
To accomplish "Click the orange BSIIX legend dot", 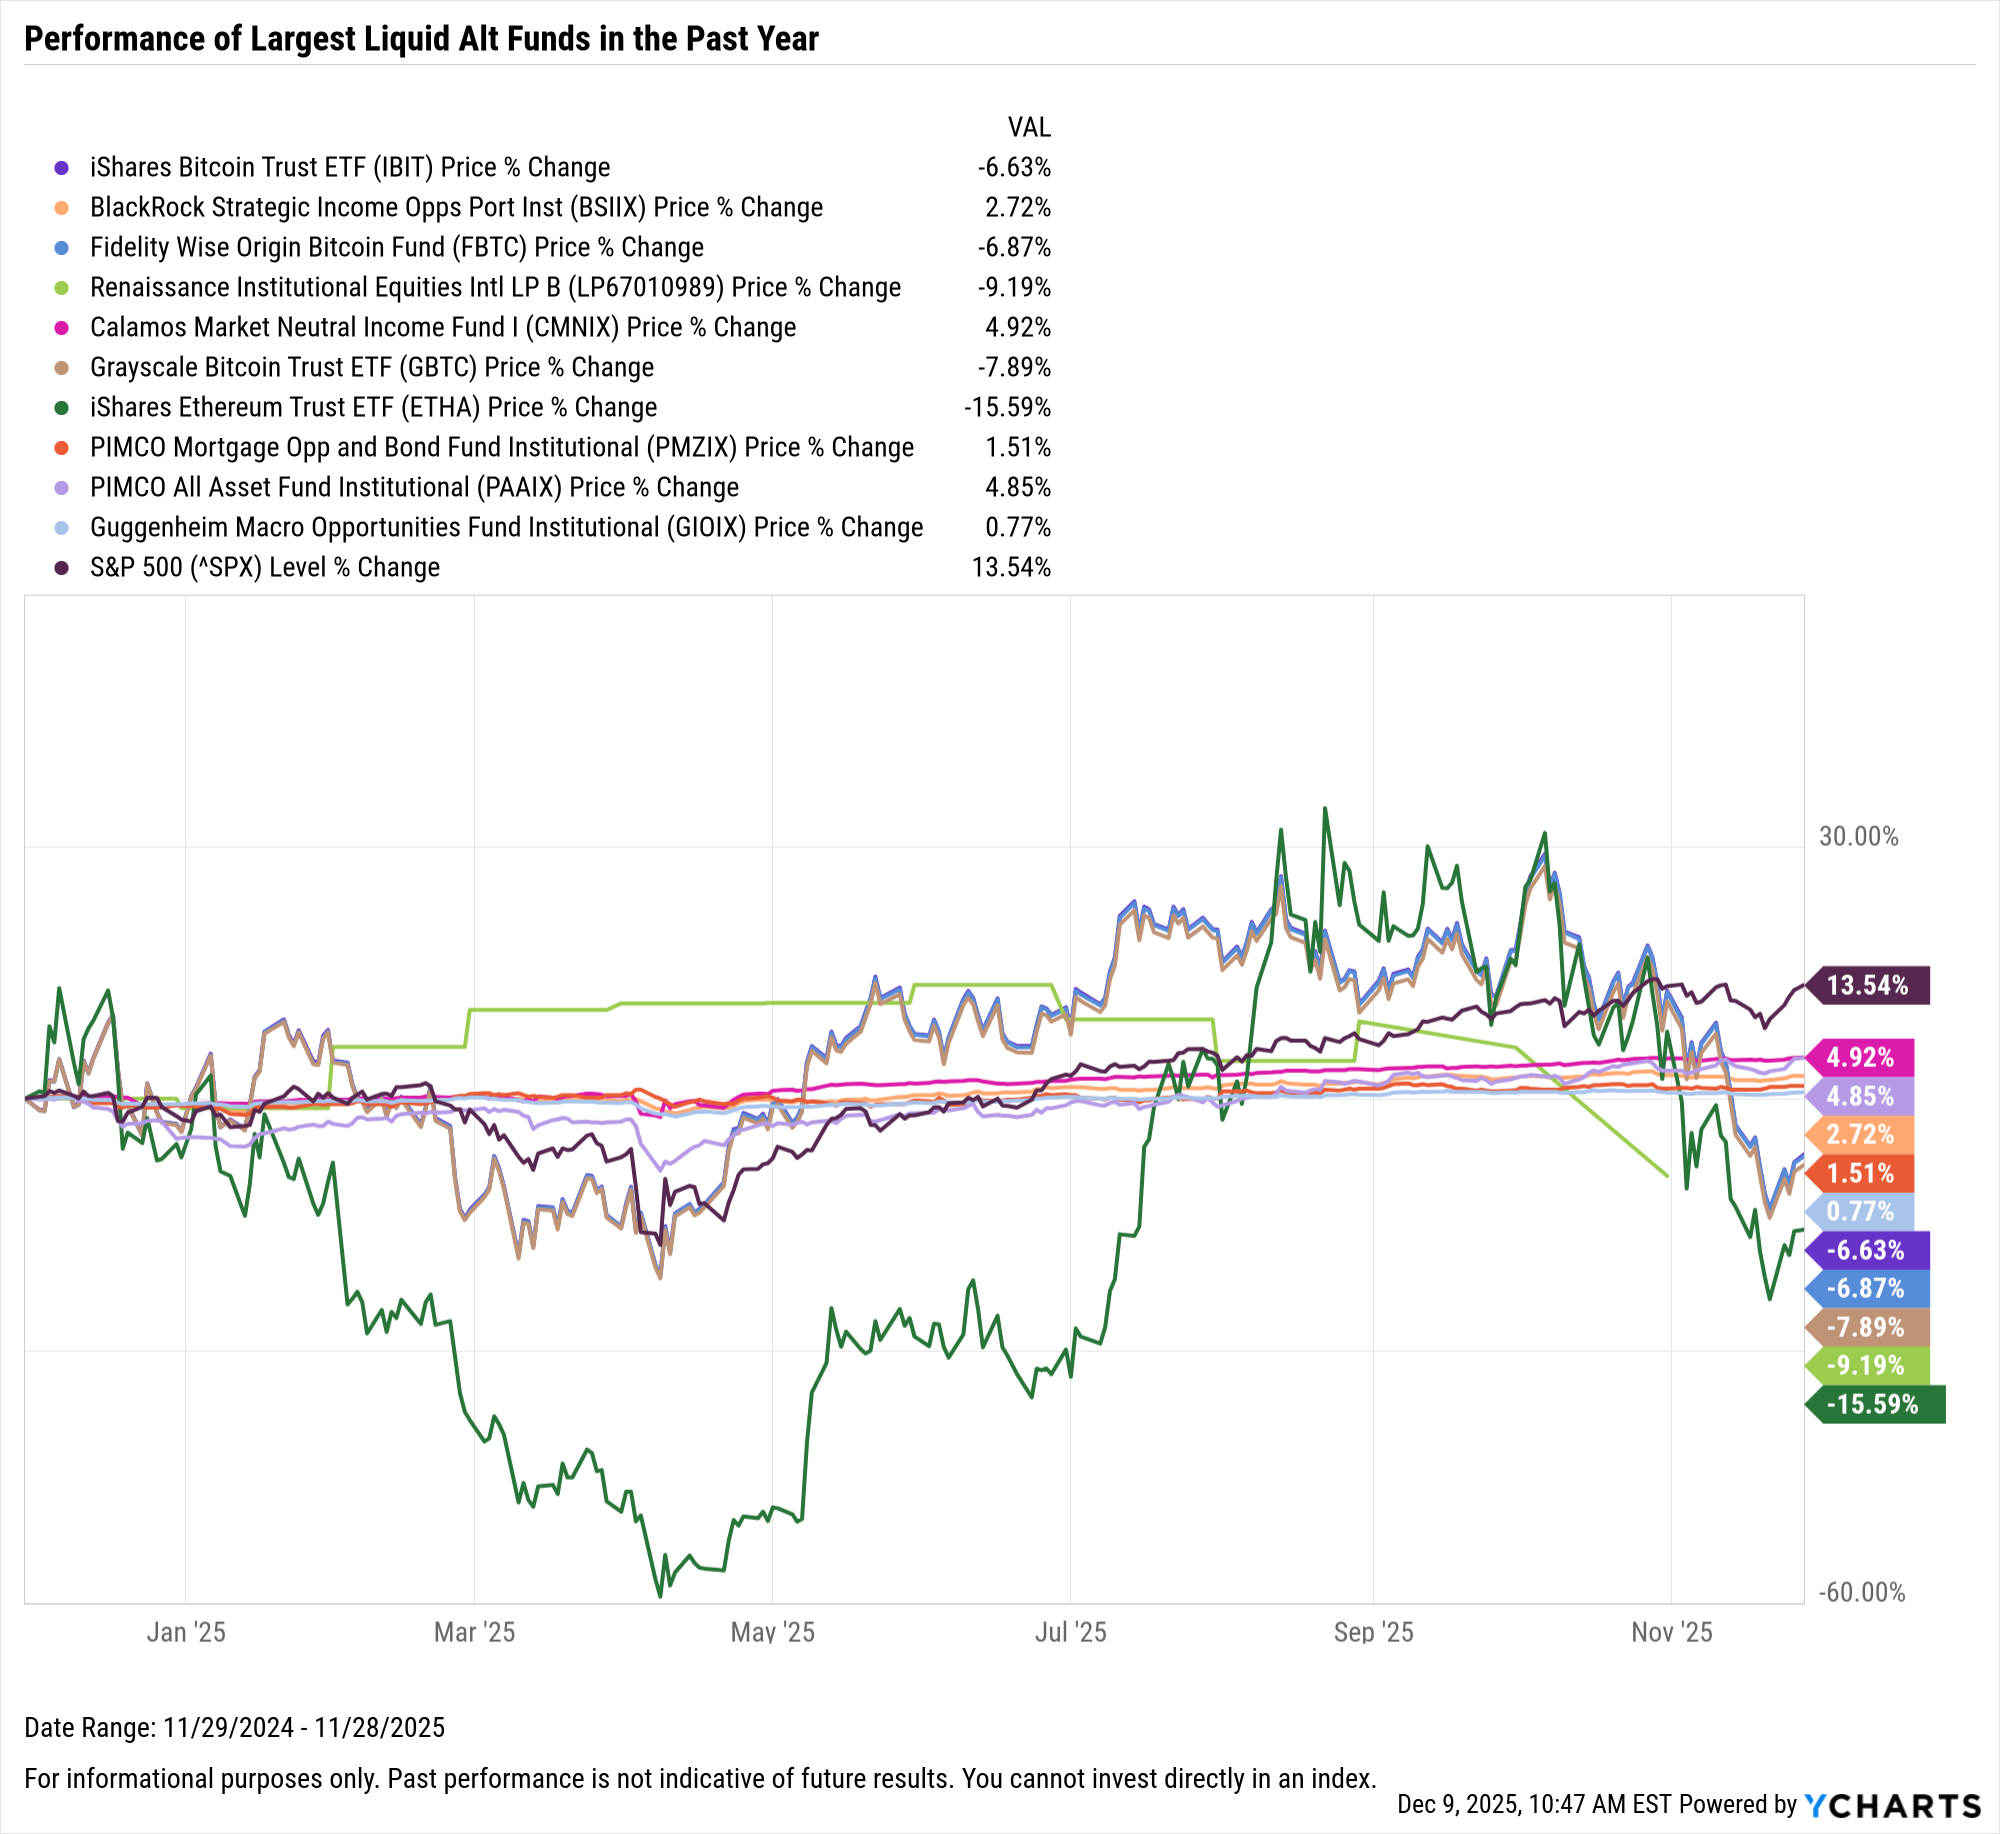I will (x=62, y=208).
